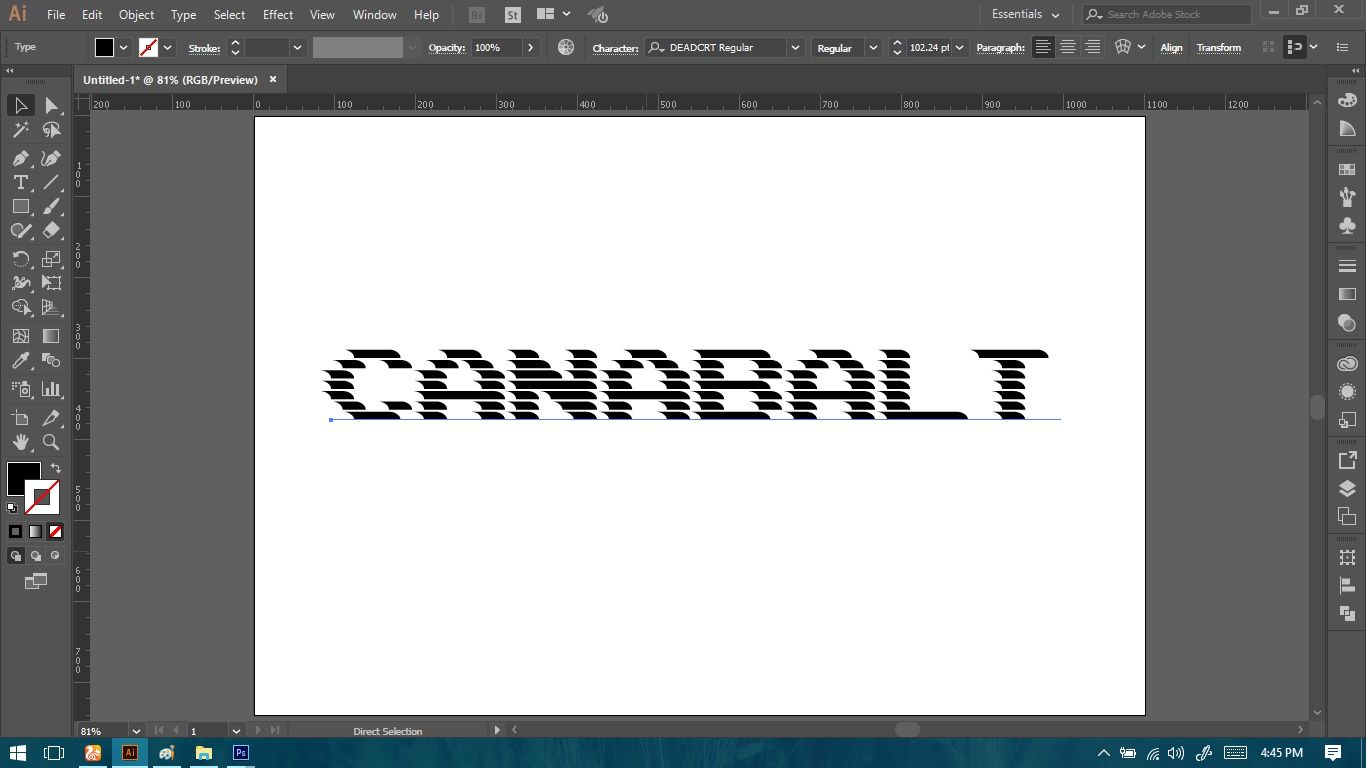Select the Scale tool
The image size is (1366, 768).
[51, 259]
